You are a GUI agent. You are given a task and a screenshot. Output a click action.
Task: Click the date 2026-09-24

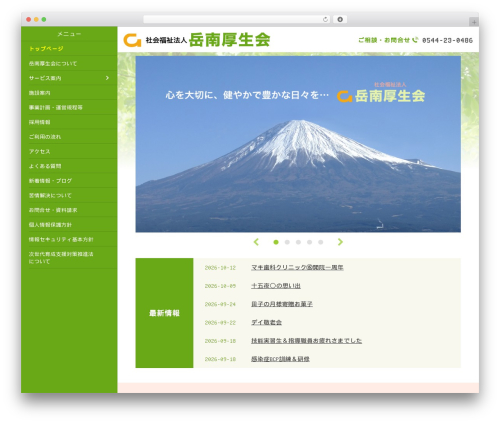[220, 304]
